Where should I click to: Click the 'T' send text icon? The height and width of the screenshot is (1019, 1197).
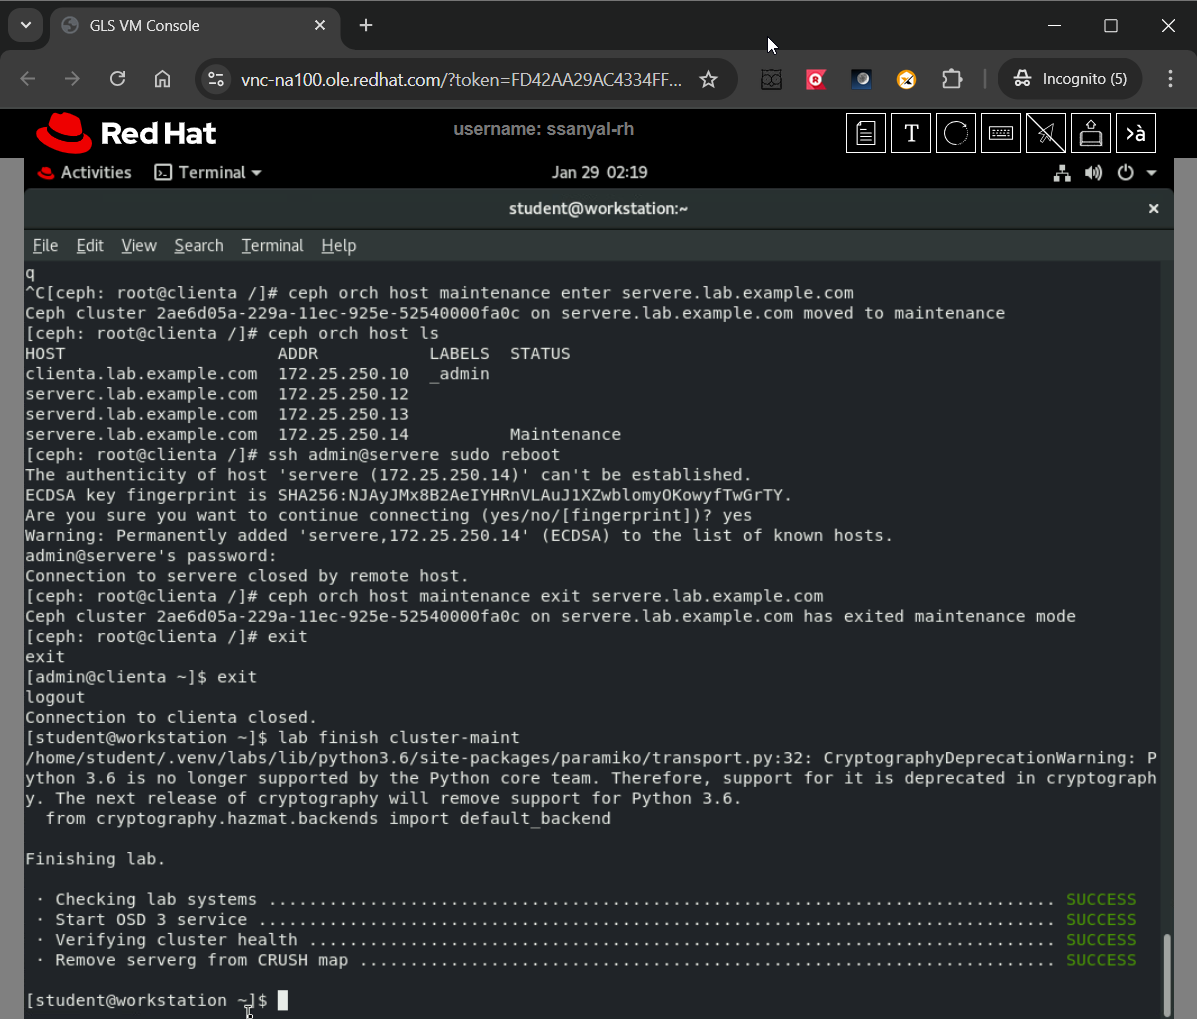[x=911, y=133]
